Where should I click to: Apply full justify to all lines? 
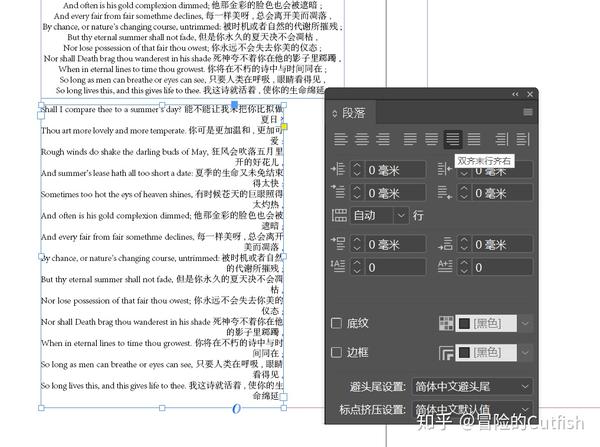(474, 139)
